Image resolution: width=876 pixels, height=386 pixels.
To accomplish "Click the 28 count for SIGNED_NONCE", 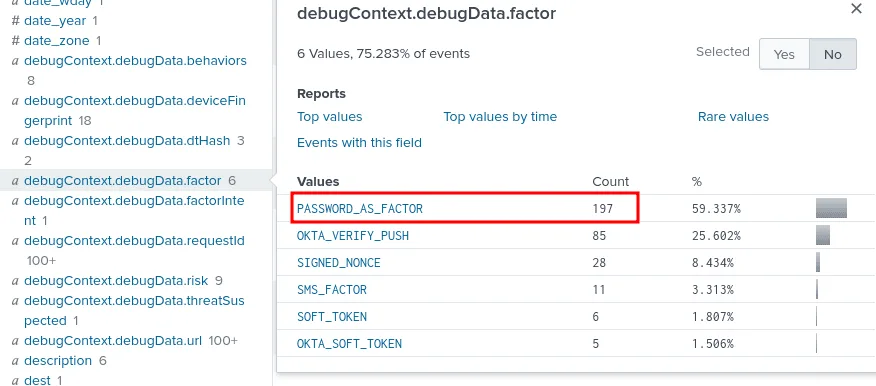I will (x=599, y=263).
